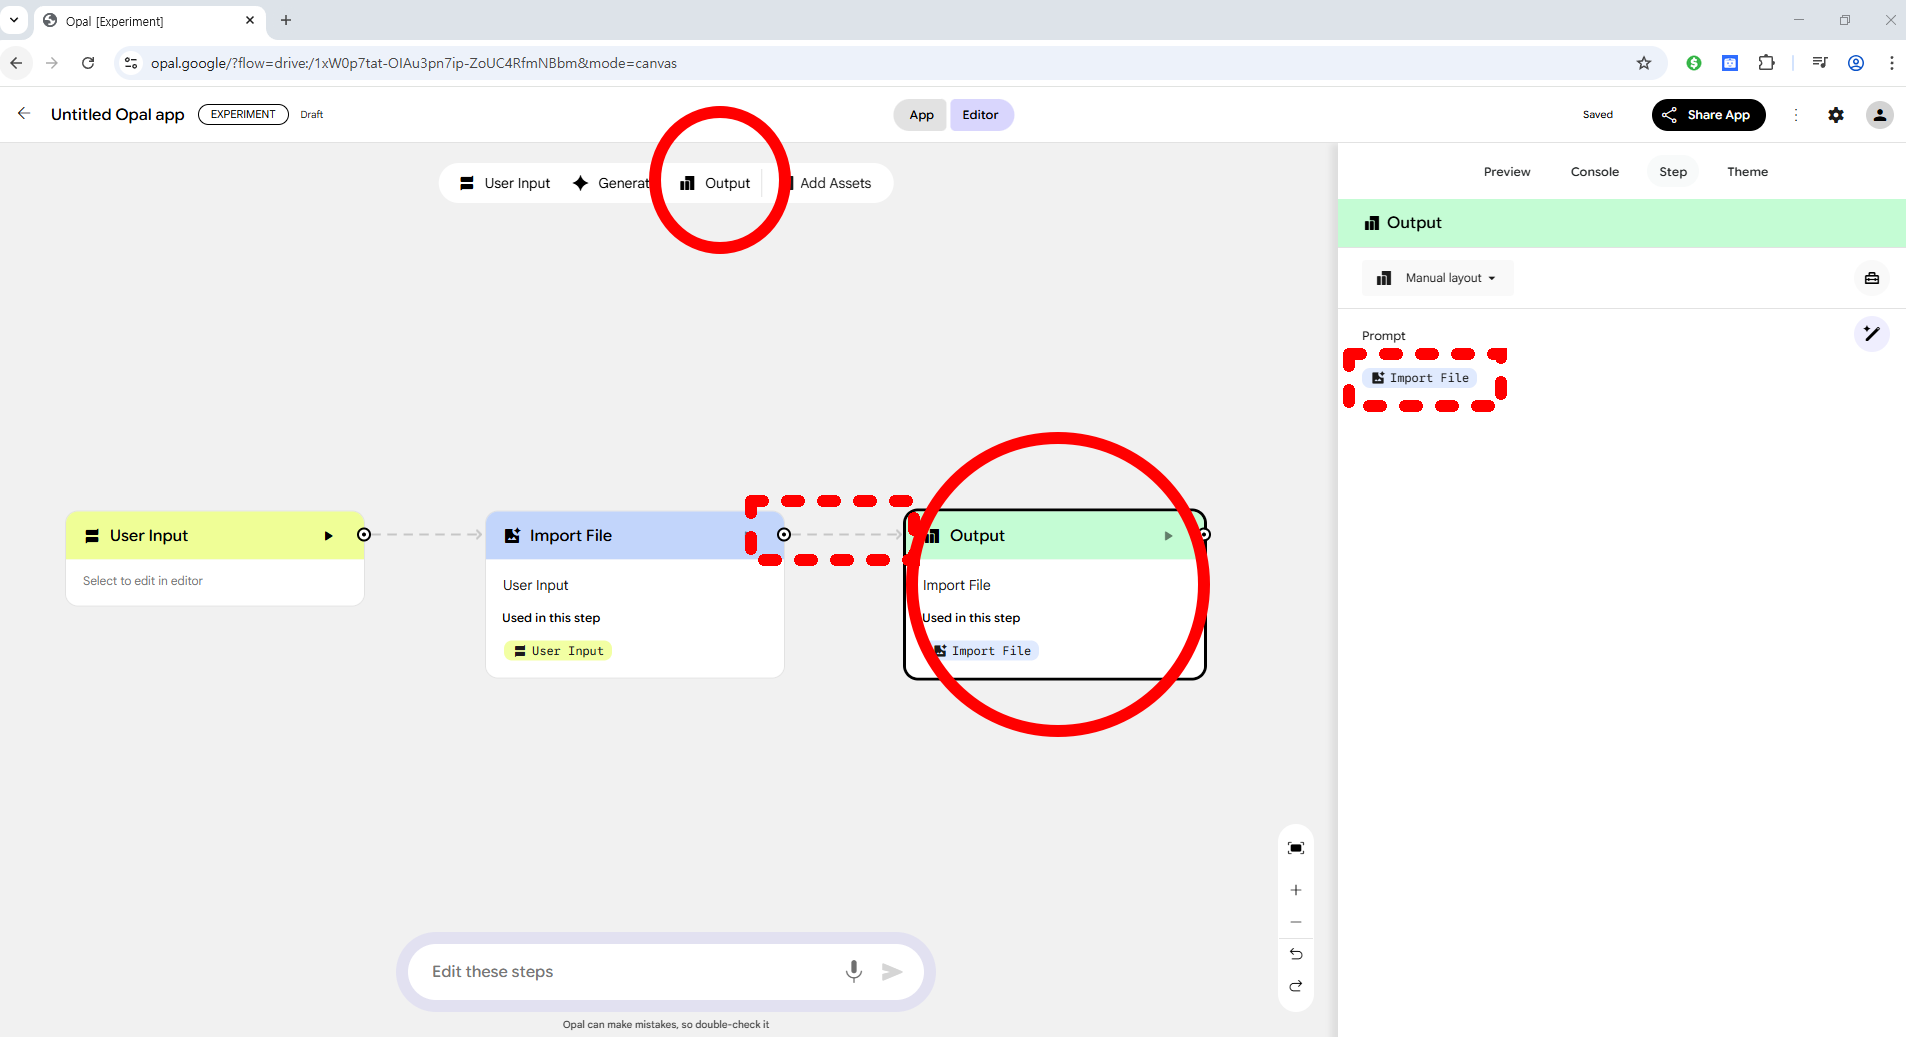1906x1037 pixels.
Task: Open the Chrome three-dot menu
Action: click(x=1892, y=63)
